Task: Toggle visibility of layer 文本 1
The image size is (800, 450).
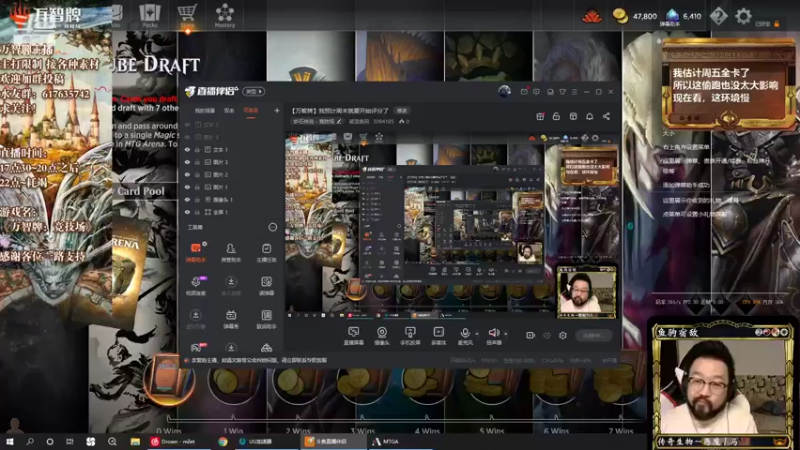Action: click(187, 149)
